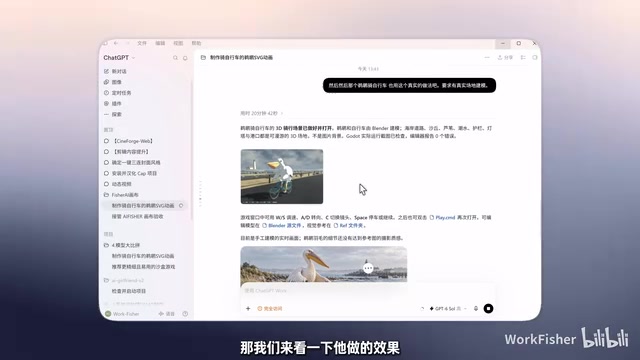Open the Play.cmd file link
Image resolution: width=640 pixels, height=360 pixels.
[x=442, y=218]
